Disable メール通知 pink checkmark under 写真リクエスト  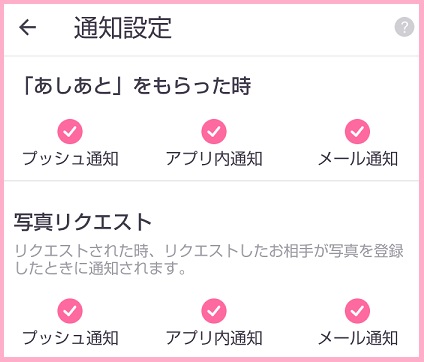357,311
